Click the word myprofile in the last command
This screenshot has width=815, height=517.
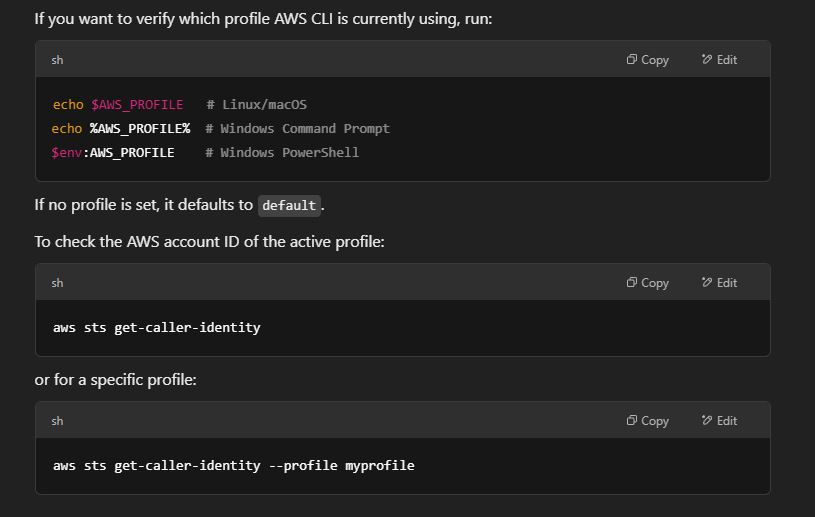pos(380,466)
